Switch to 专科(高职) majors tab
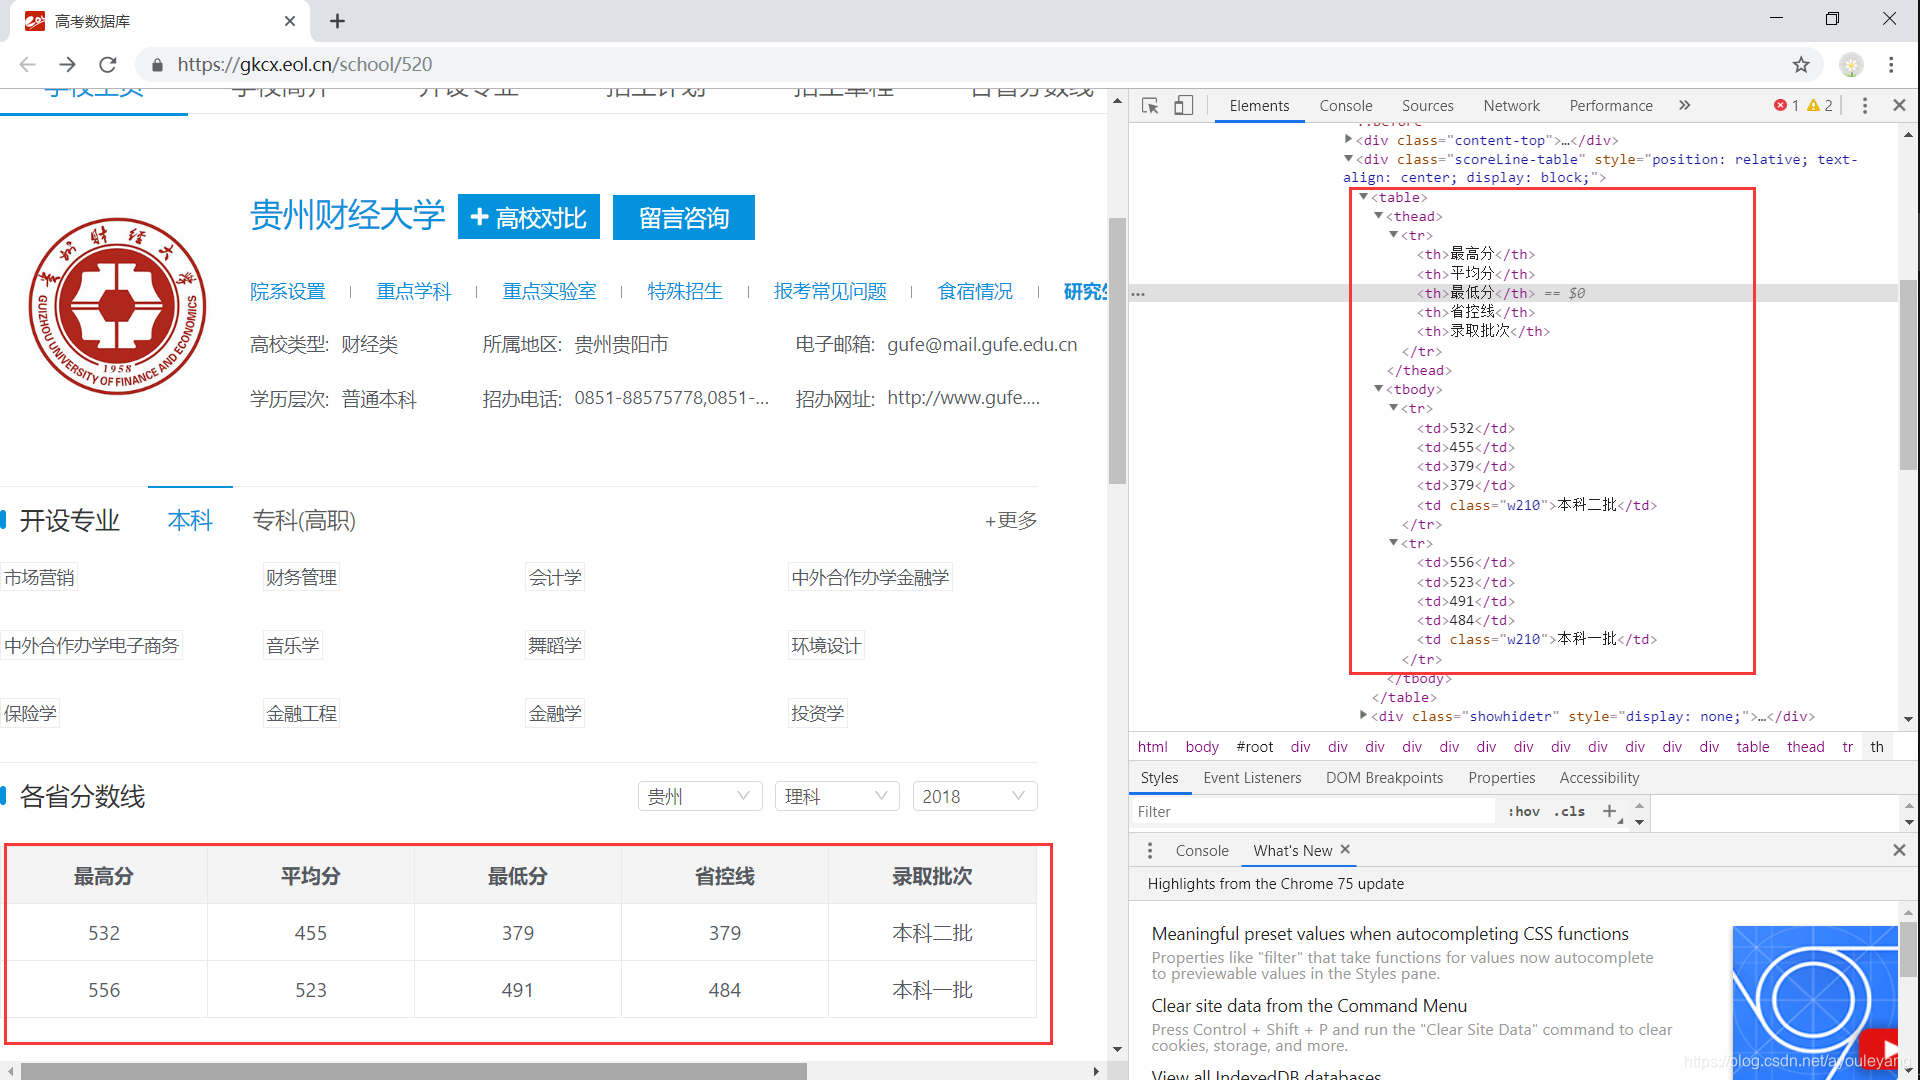 pyautogui.click(x=304, y=520)
